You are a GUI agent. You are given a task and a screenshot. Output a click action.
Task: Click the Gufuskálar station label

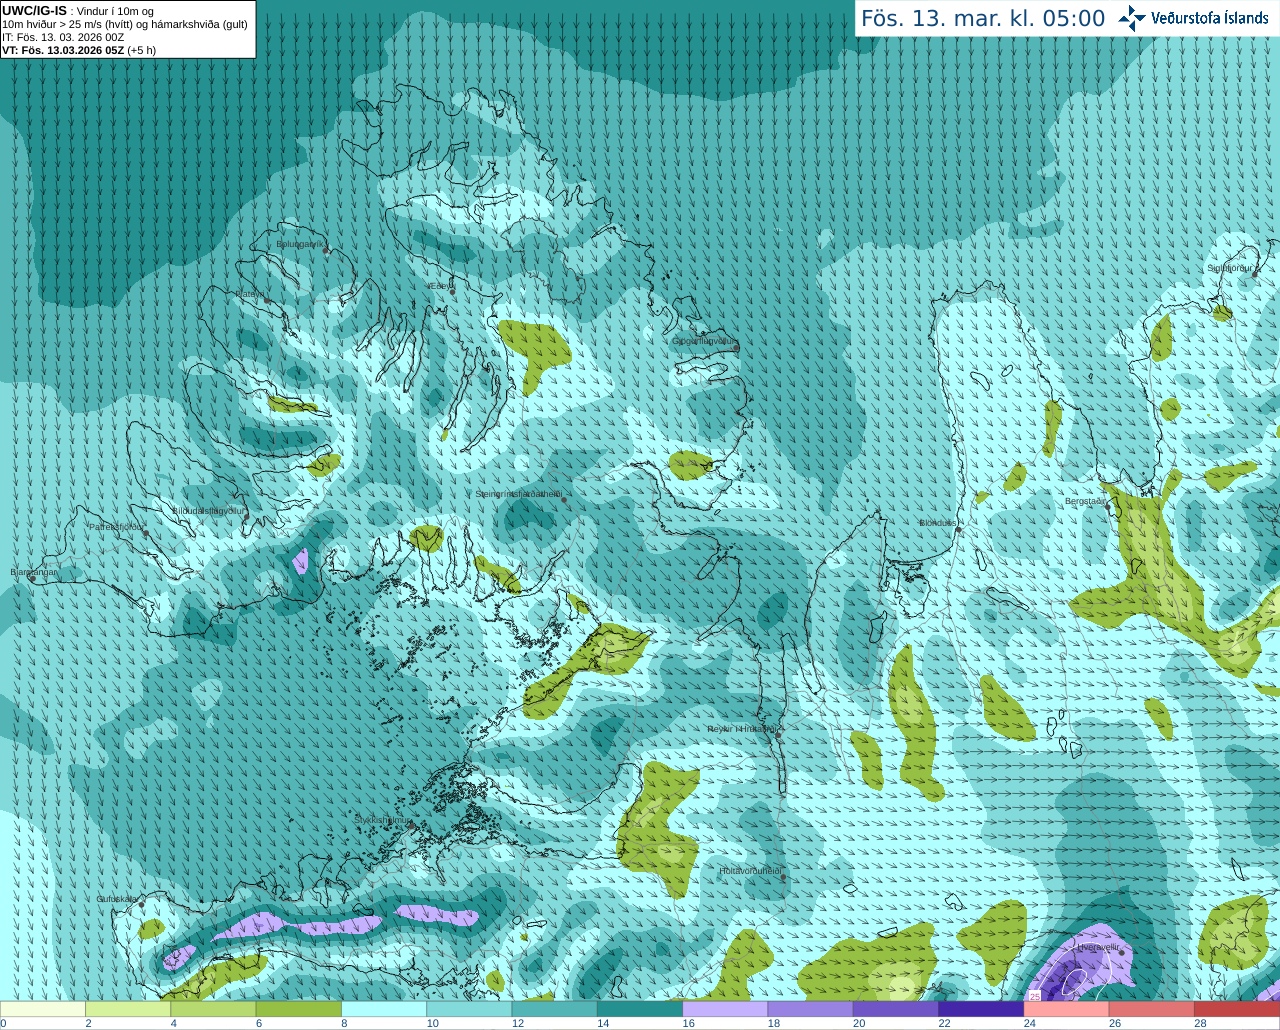pos(117,899)
